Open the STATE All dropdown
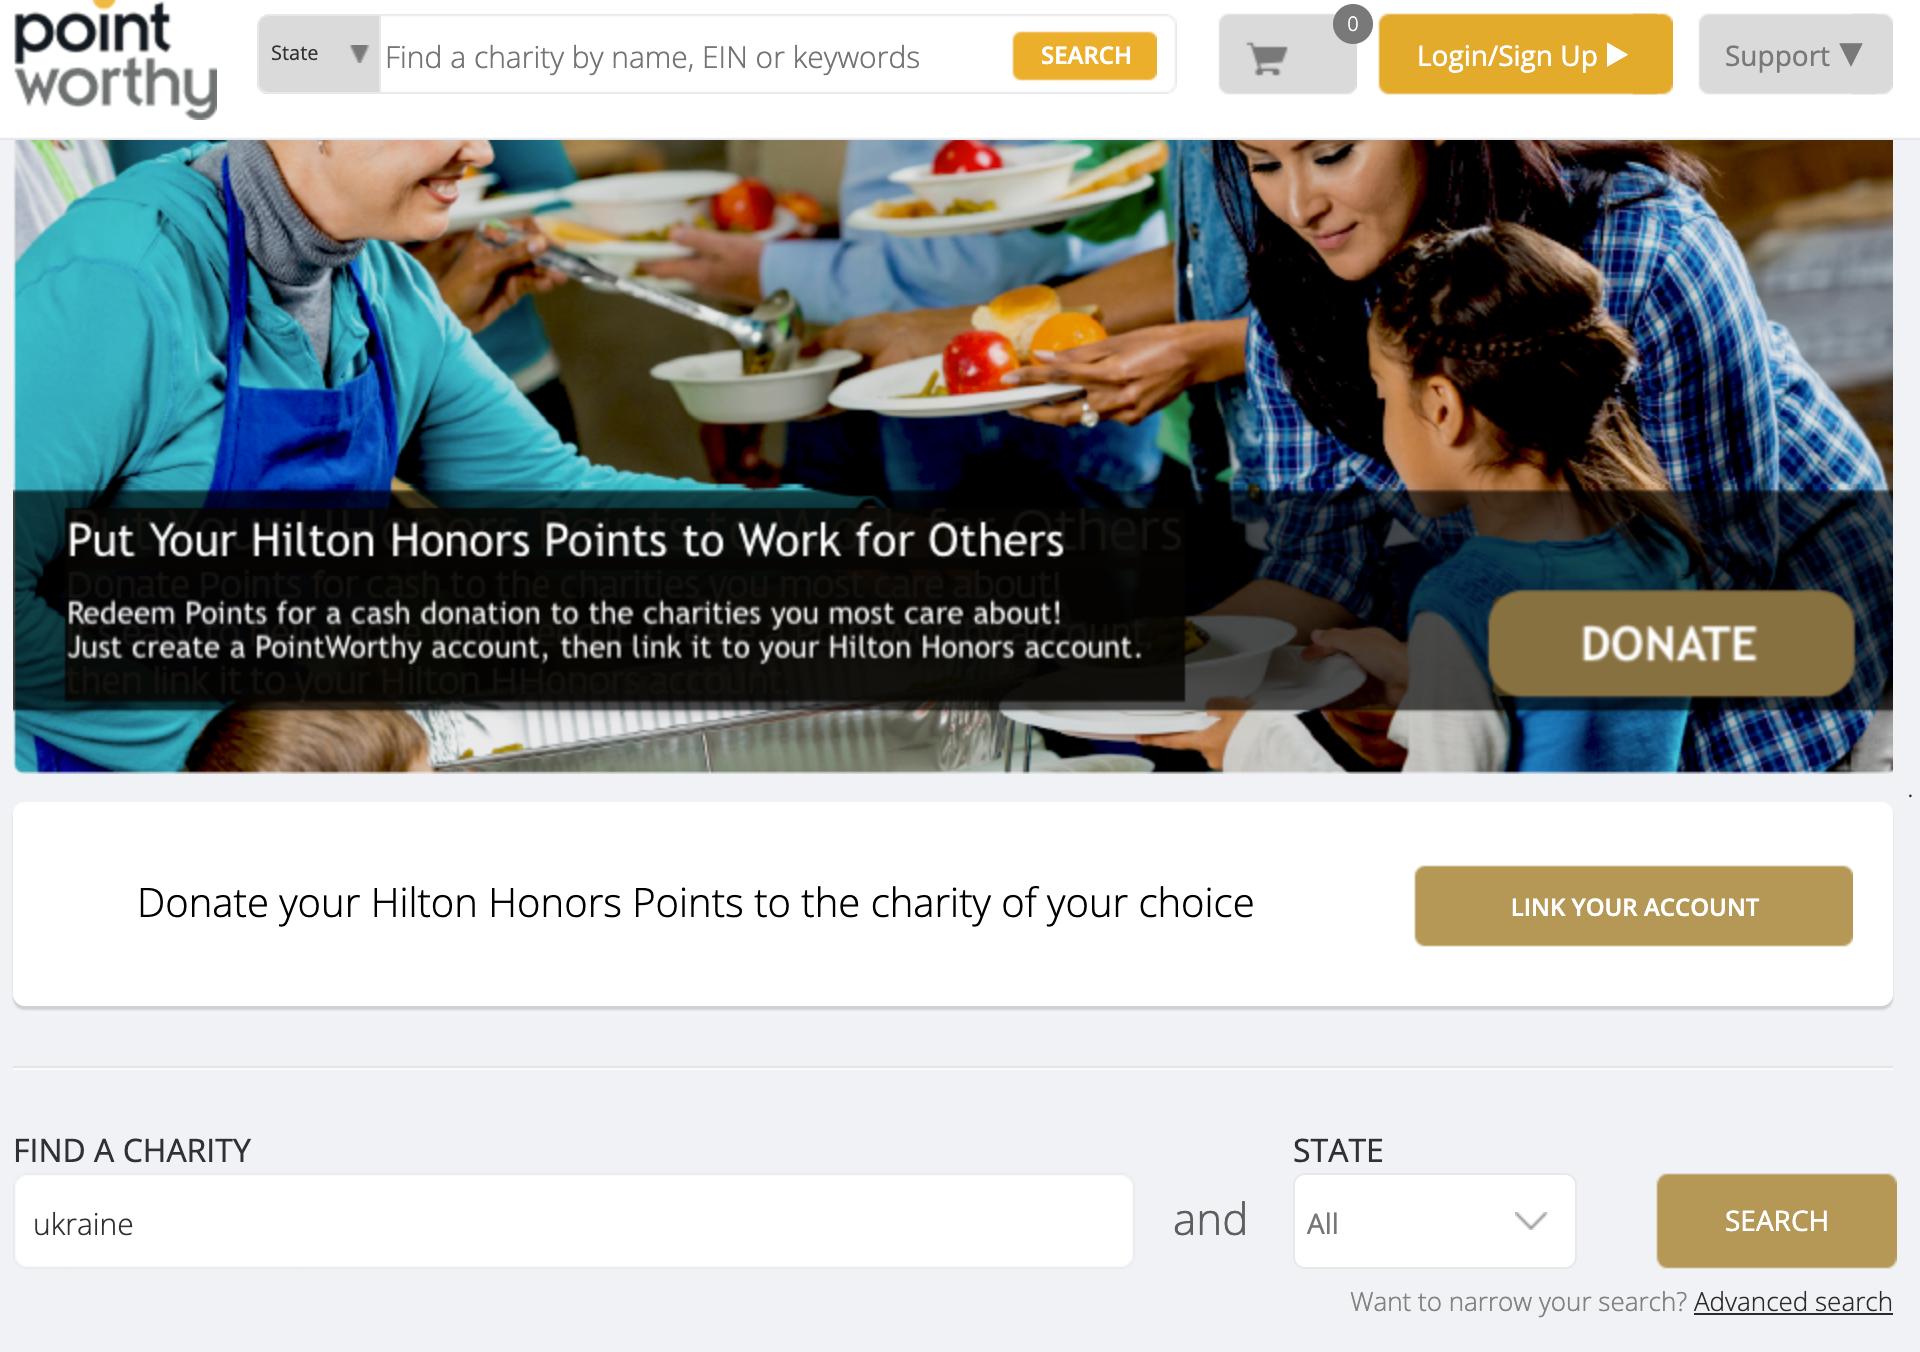Screen dimensions: 1920x1352 click(x=1434, y=1221)
